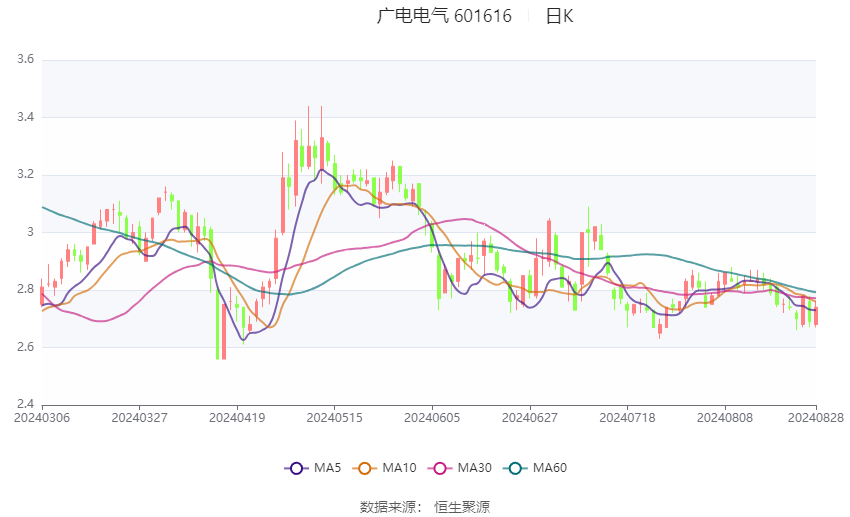
Task: Click the chart title 广电电气 601616
Action: tap(444, 16)
